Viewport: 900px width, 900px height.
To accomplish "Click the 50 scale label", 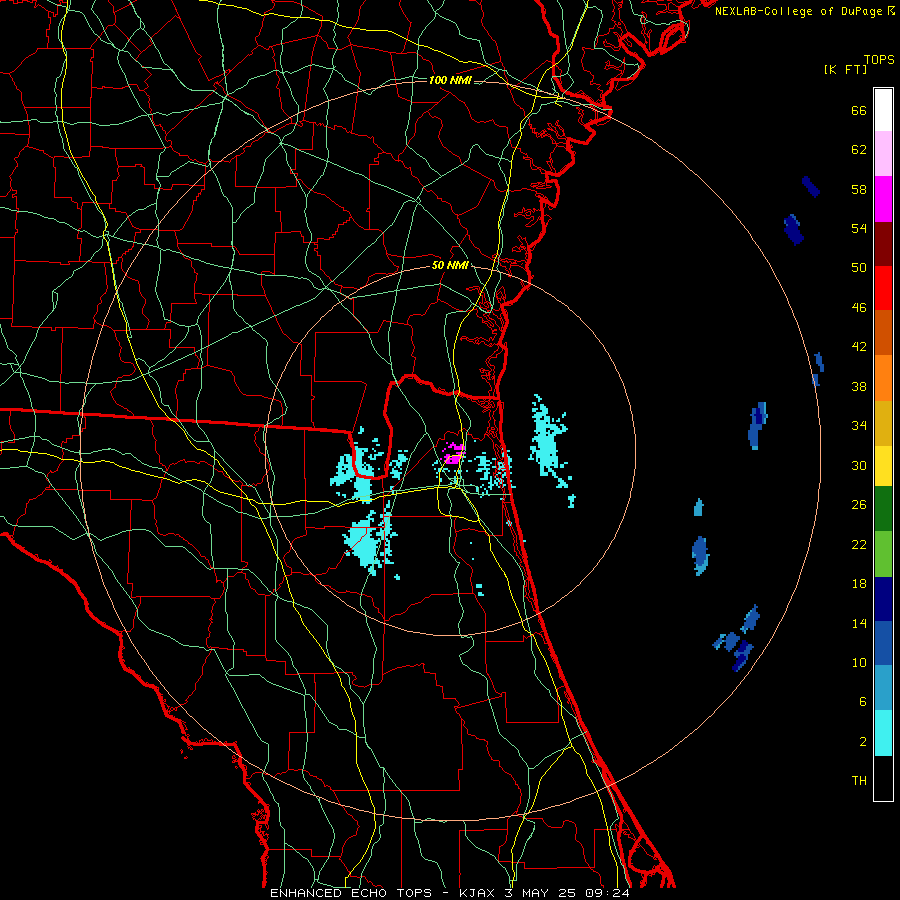I will click(859, 267).
